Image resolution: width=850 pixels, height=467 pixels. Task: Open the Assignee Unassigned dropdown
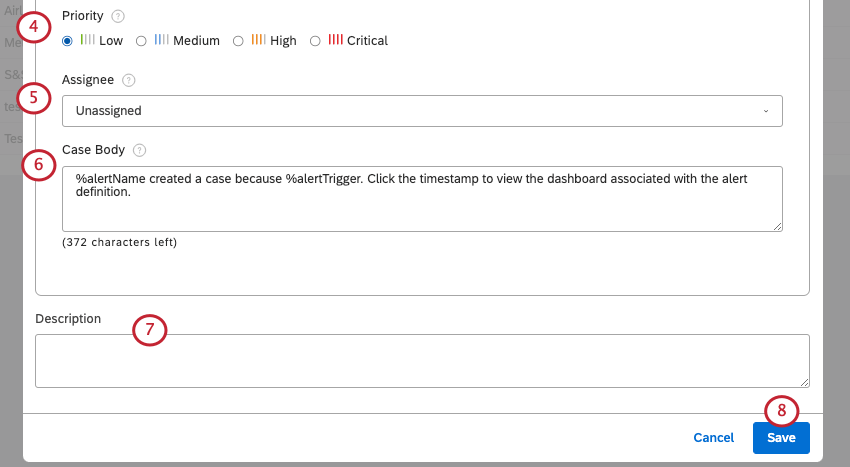422,111
